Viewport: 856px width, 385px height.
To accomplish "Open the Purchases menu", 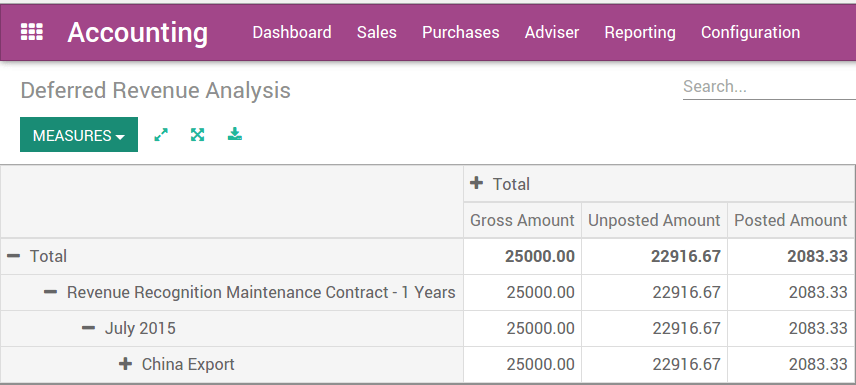I will click(461, 32).
